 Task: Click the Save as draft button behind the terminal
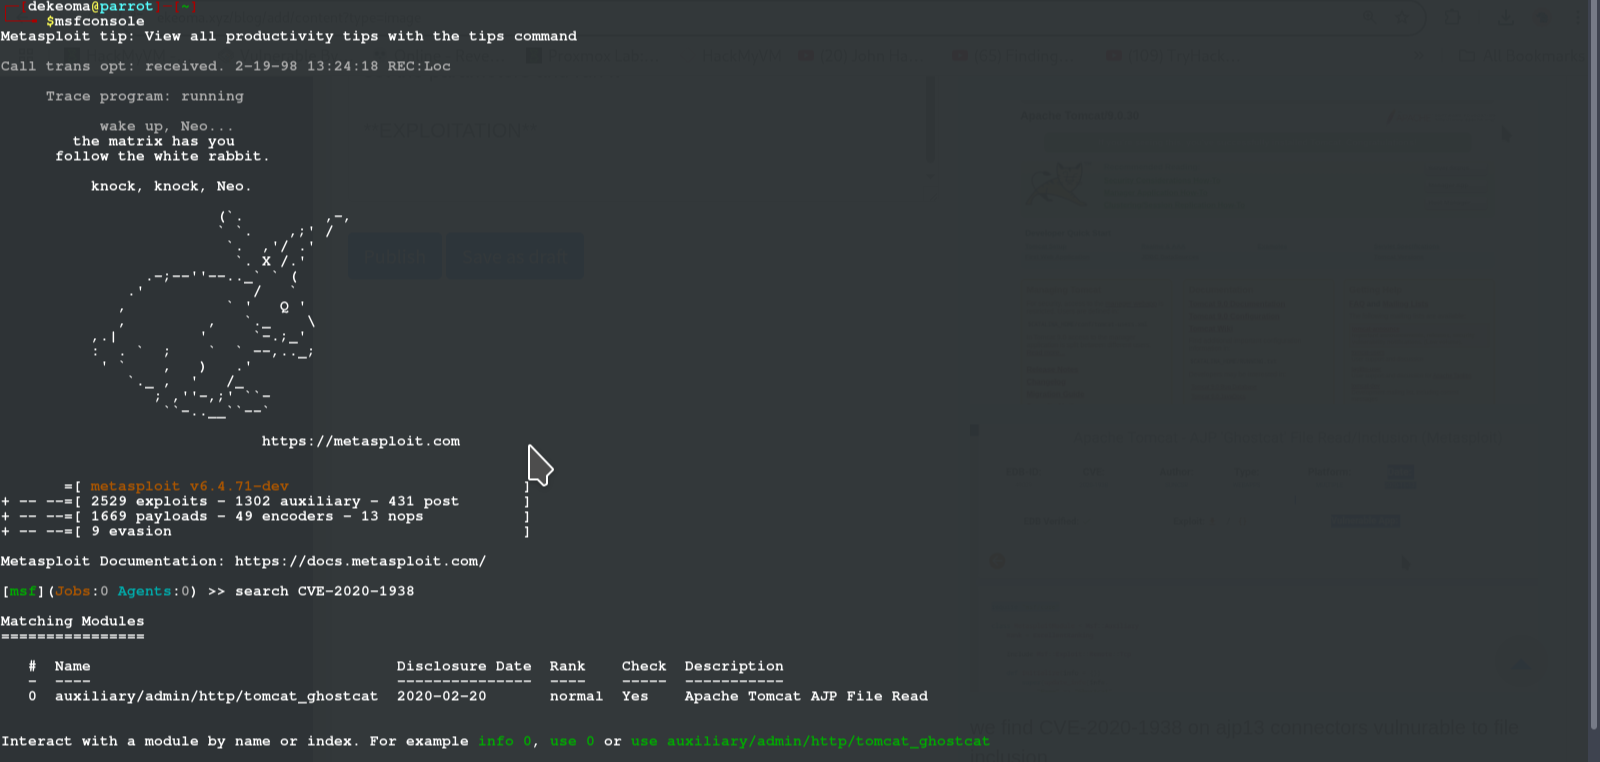514,257
